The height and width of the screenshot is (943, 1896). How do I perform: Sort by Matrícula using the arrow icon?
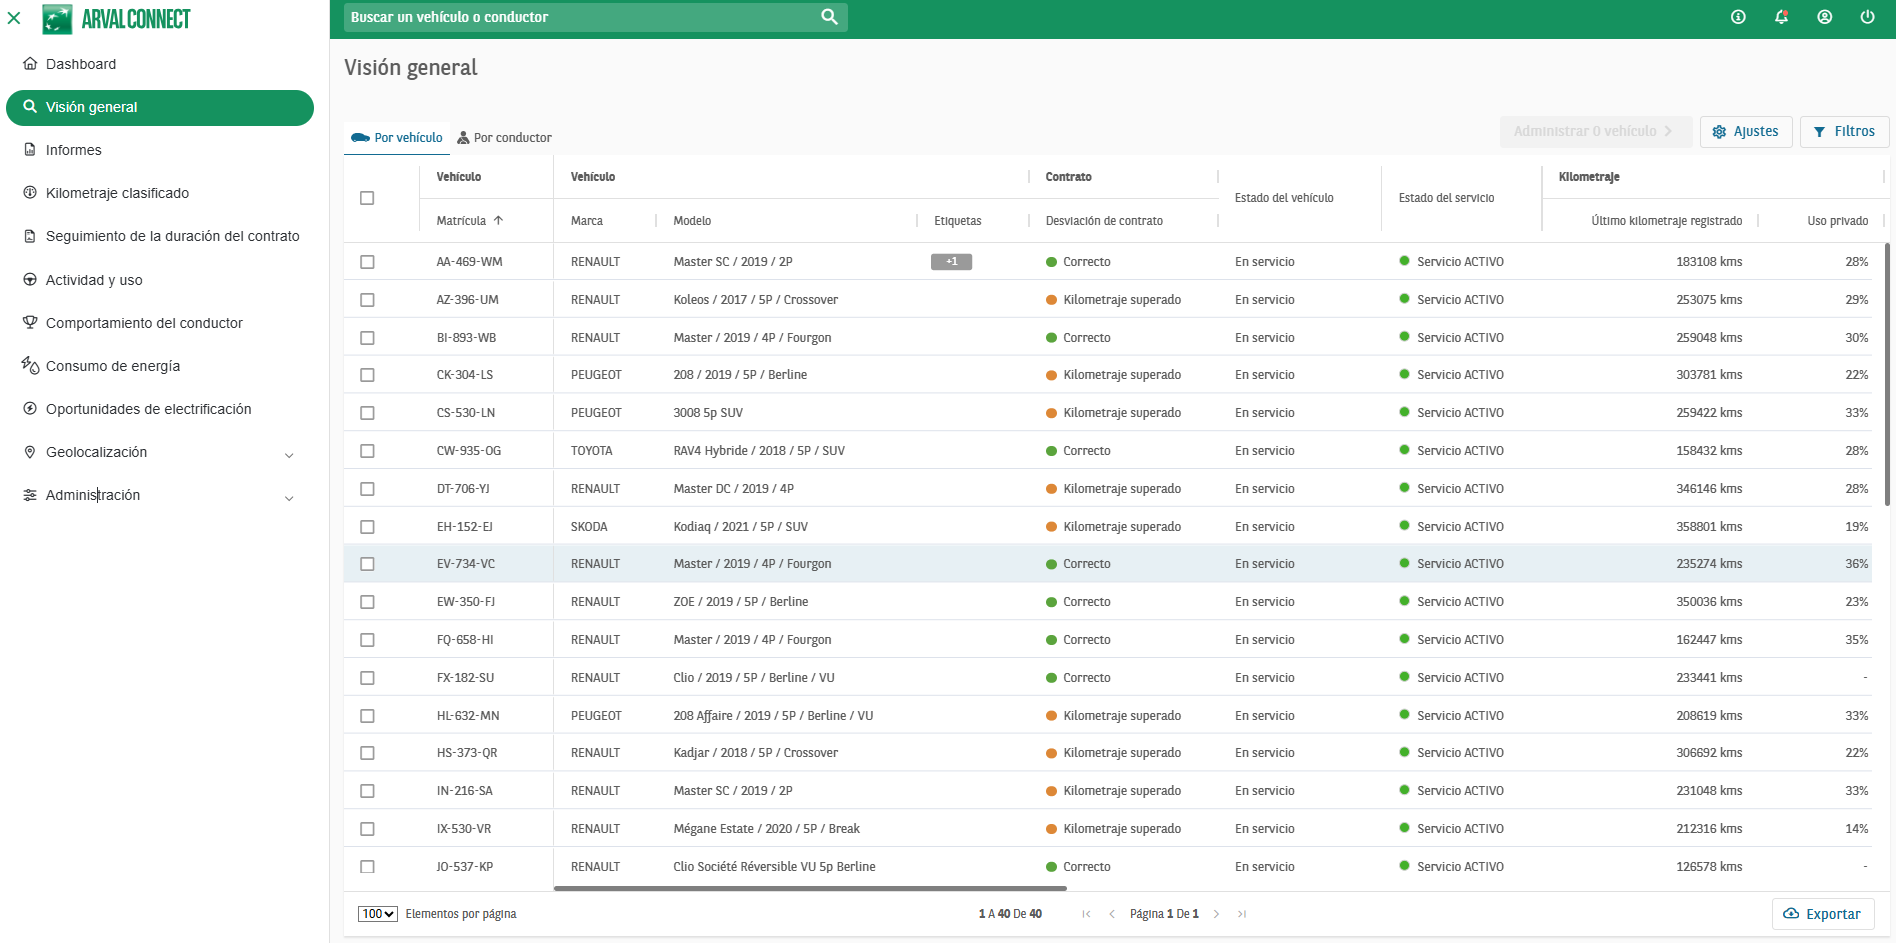pyautogui.click(x=498, y=220)
